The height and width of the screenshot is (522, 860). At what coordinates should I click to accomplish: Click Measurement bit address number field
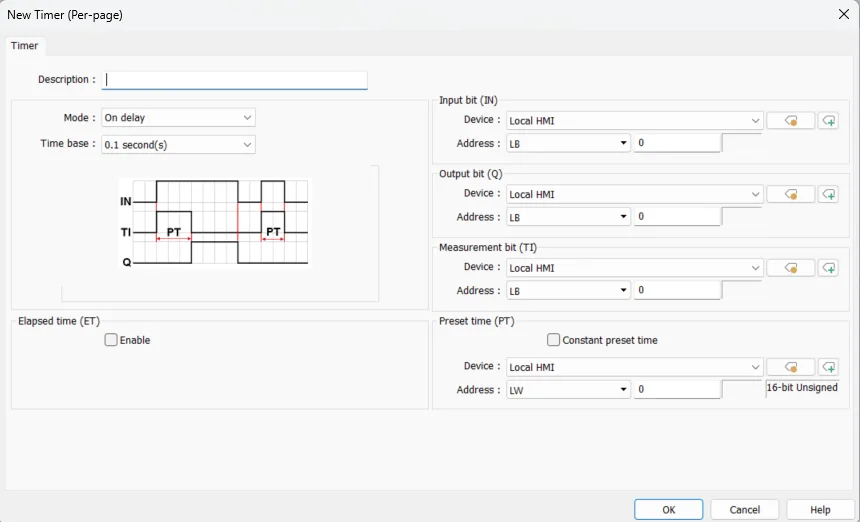coord(677,290)
